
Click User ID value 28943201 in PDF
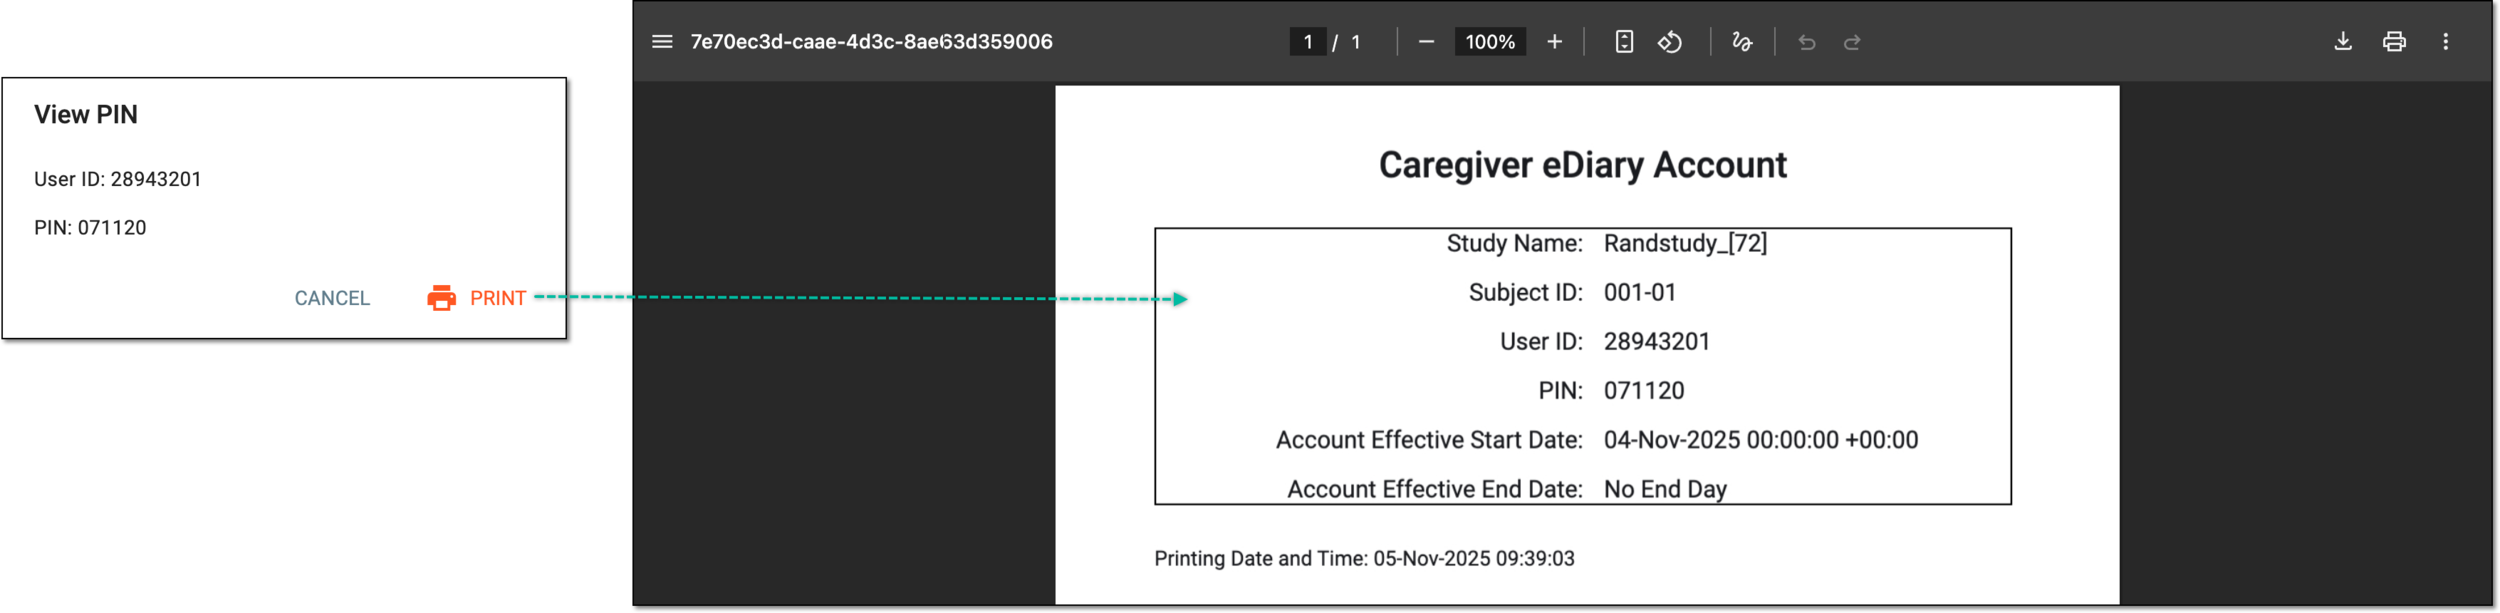click(x=1657, y=342)
